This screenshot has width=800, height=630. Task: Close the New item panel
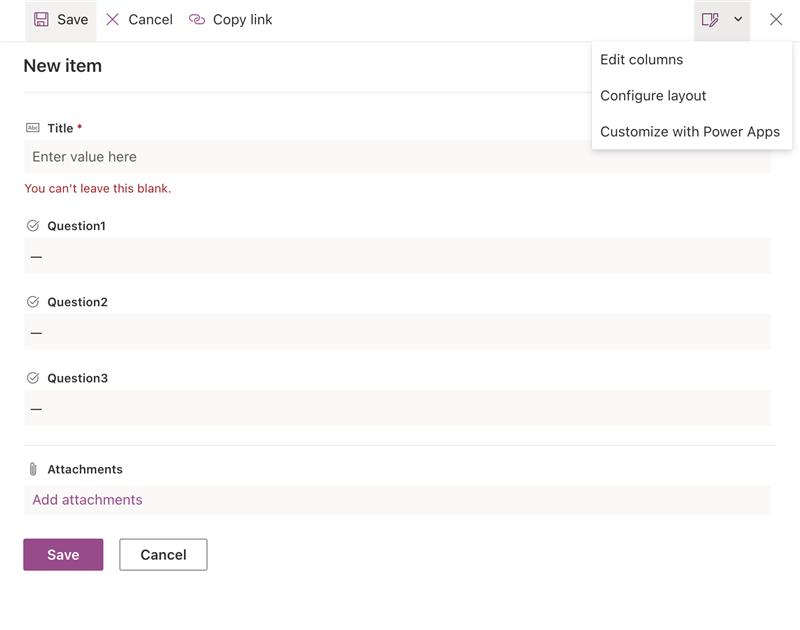(776, 19)
